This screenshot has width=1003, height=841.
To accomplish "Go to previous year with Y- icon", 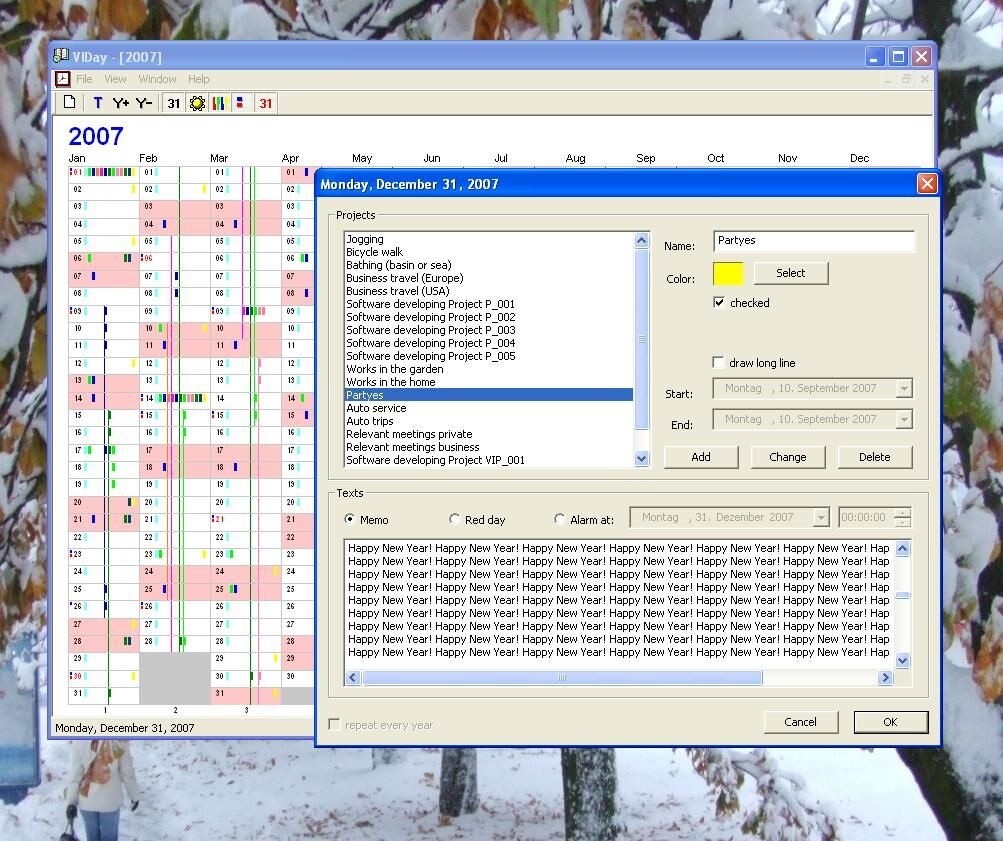I will point(145,103).
